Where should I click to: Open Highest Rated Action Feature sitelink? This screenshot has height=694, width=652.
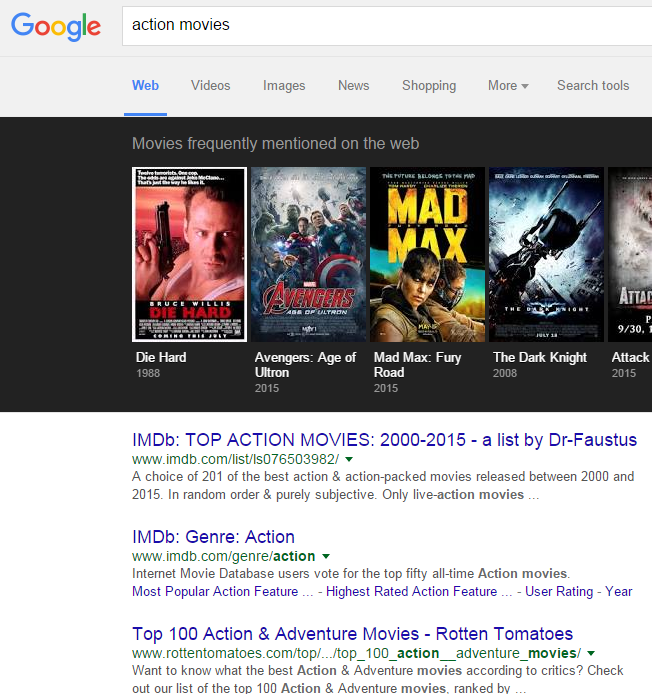point(419,591)
